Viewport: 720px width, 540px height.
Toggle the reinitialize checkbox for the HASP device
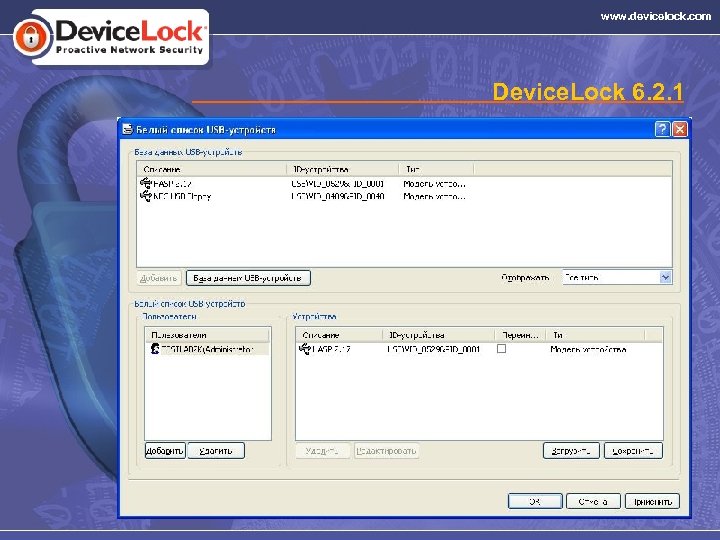501,349
